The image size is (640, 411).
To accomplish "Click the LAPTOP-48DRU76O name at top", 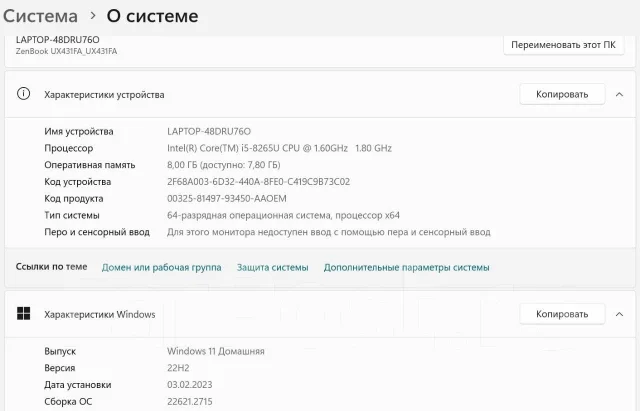I will (58, 40).
